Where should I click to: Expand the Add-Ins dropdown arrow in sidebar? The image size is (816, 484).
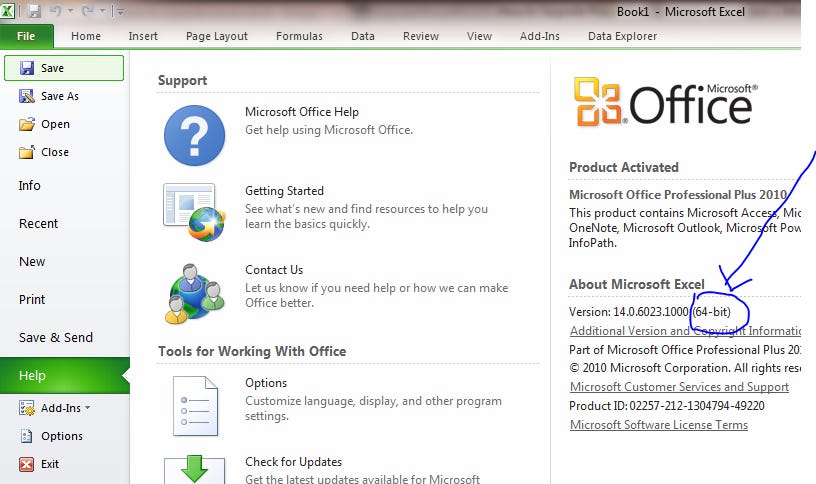tap(87, 407)
